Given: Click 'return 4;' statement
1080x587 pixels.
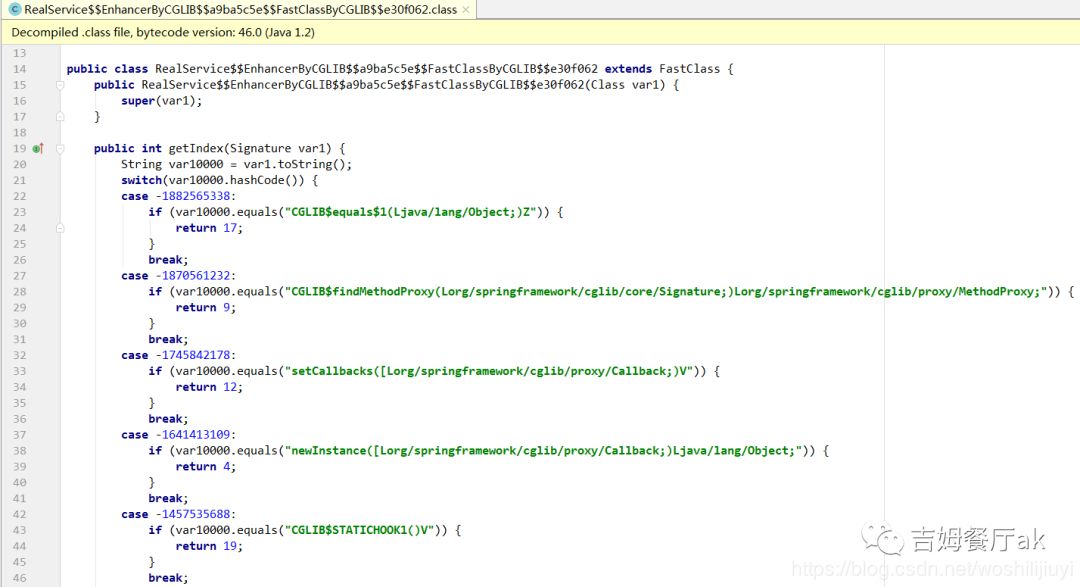Looking at the screenshot, I should coord(206,466).
